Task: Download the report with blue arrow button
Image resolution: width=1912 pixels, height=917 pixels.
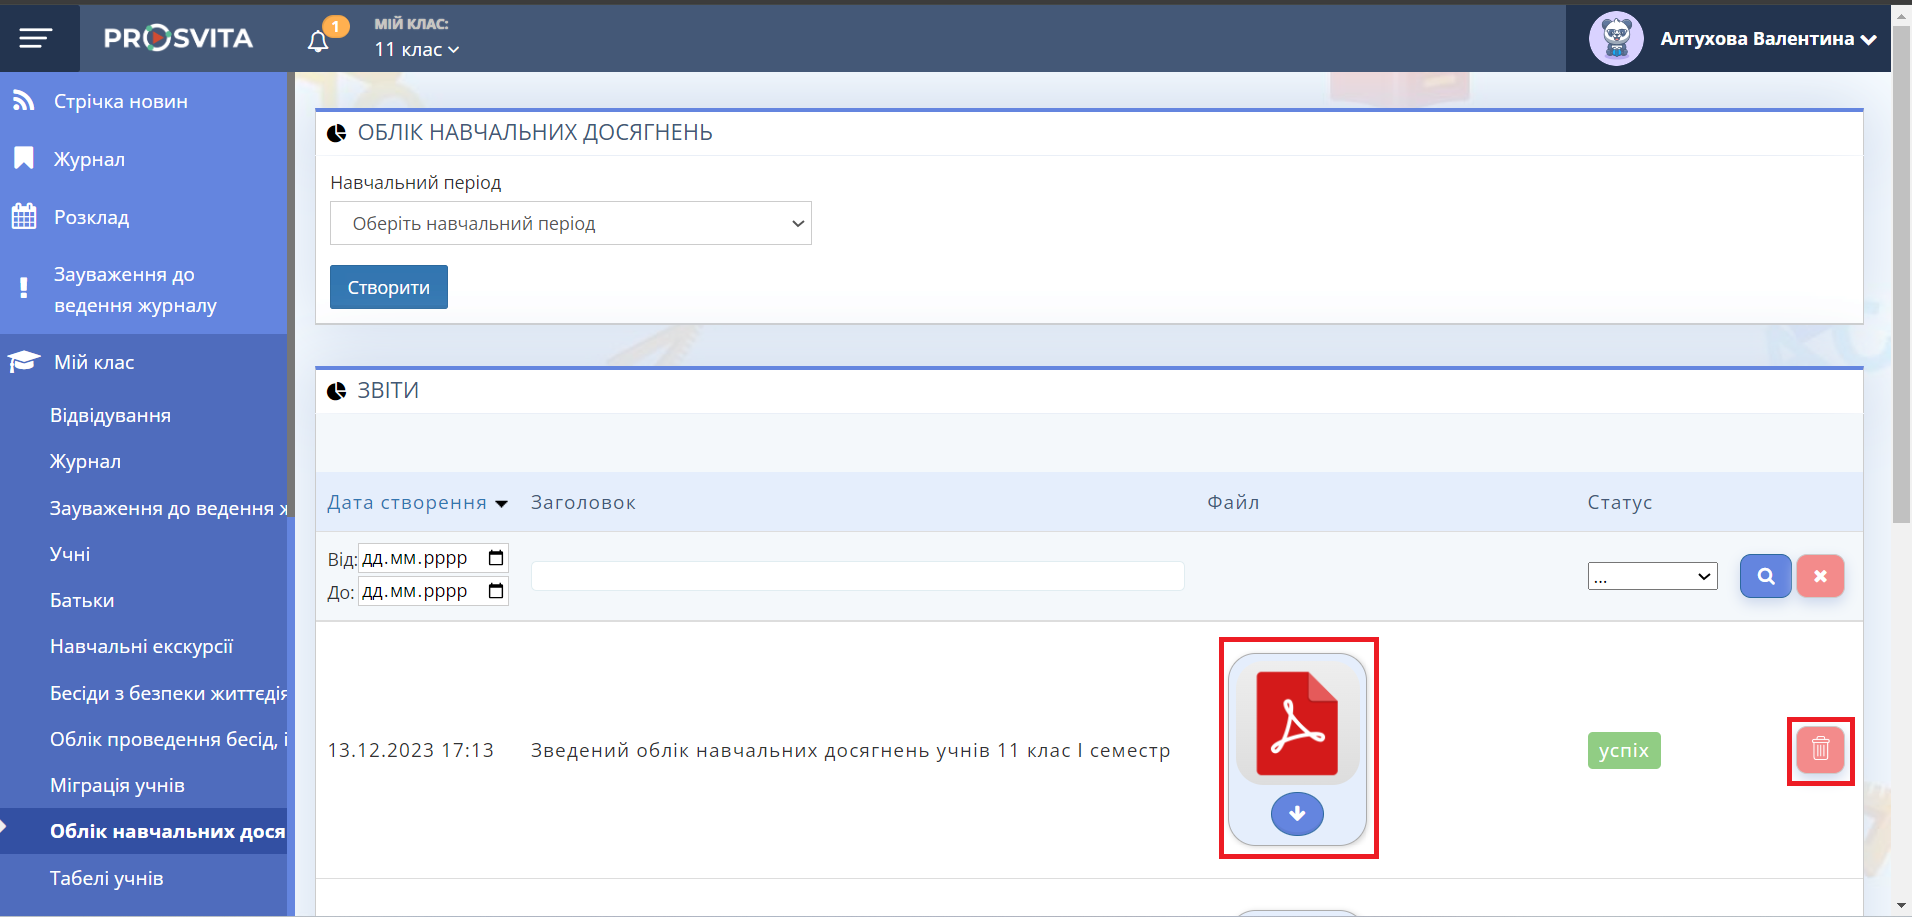Action: [x=1297, y=814]
